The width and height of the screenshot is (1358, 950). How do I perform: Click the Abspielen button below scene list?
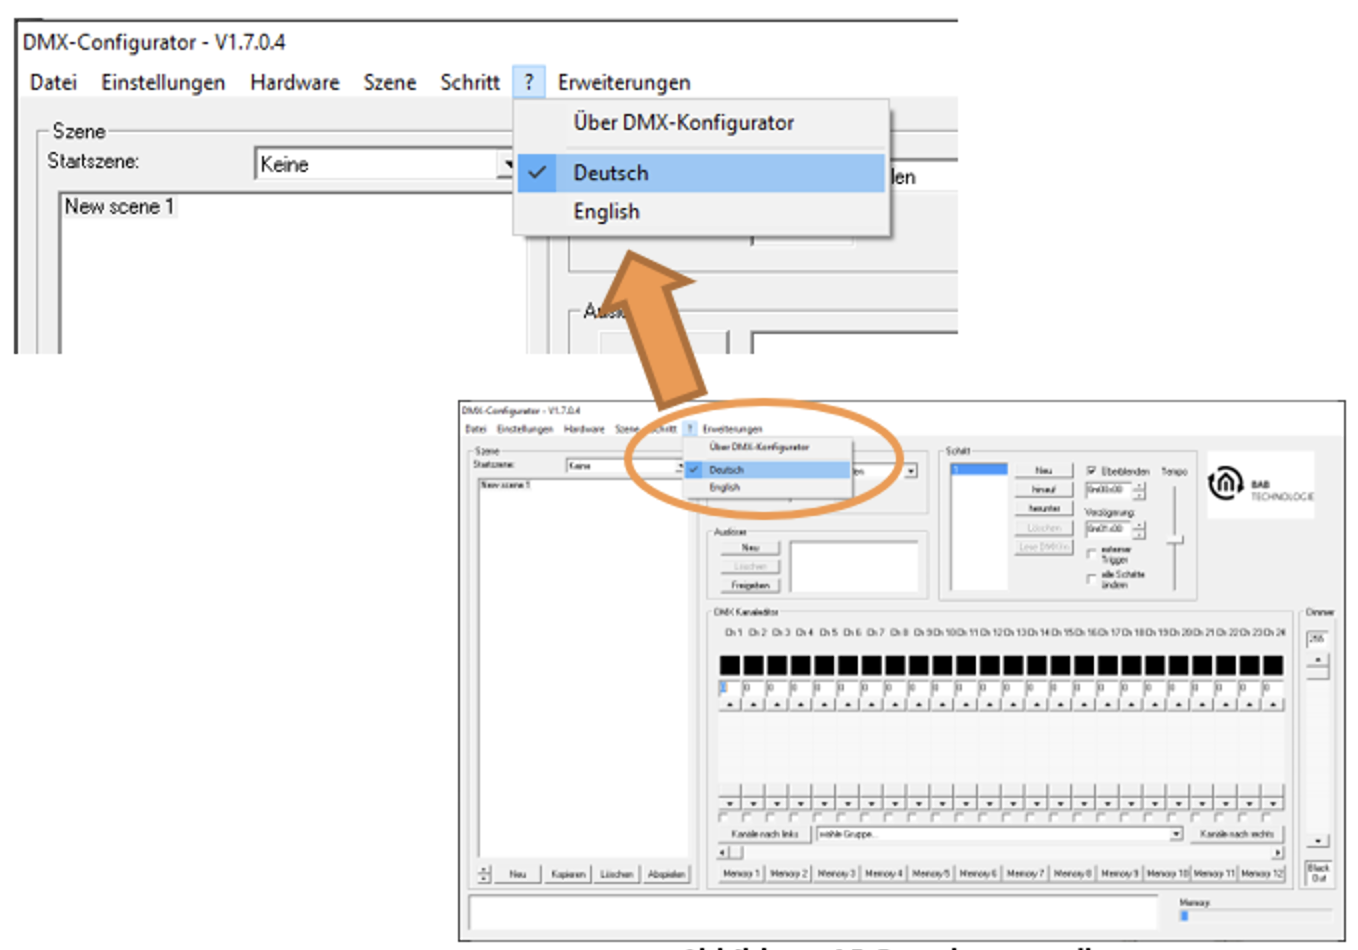pos(666,874)
